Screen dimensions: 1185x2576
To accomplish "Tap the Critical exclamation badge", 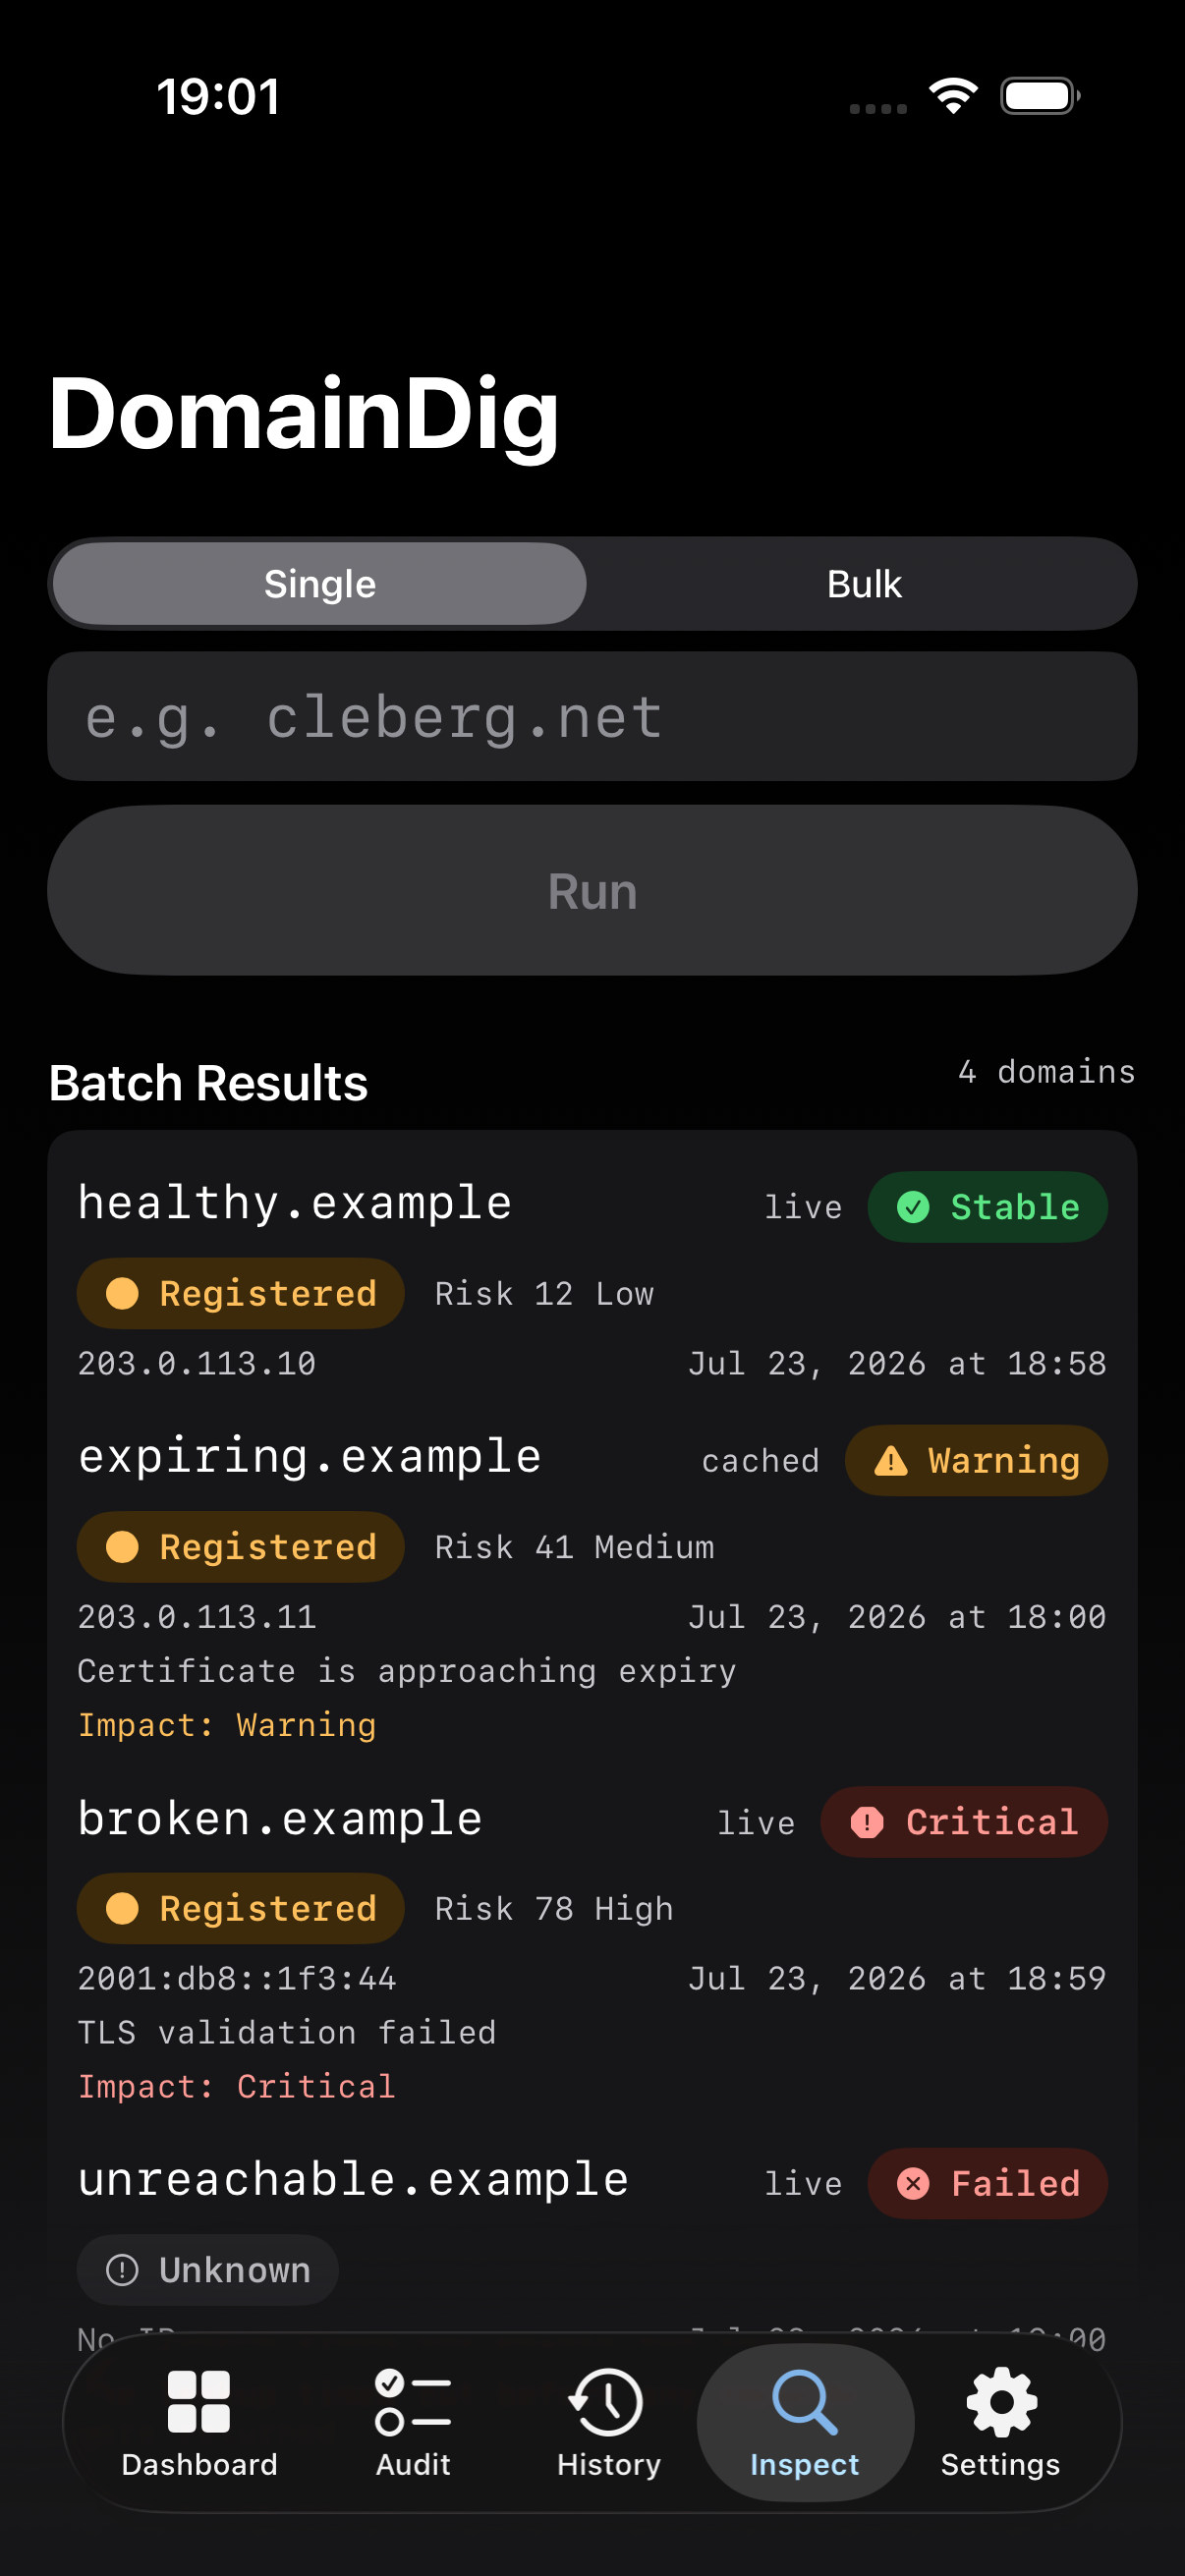I will coord(964,1822).
